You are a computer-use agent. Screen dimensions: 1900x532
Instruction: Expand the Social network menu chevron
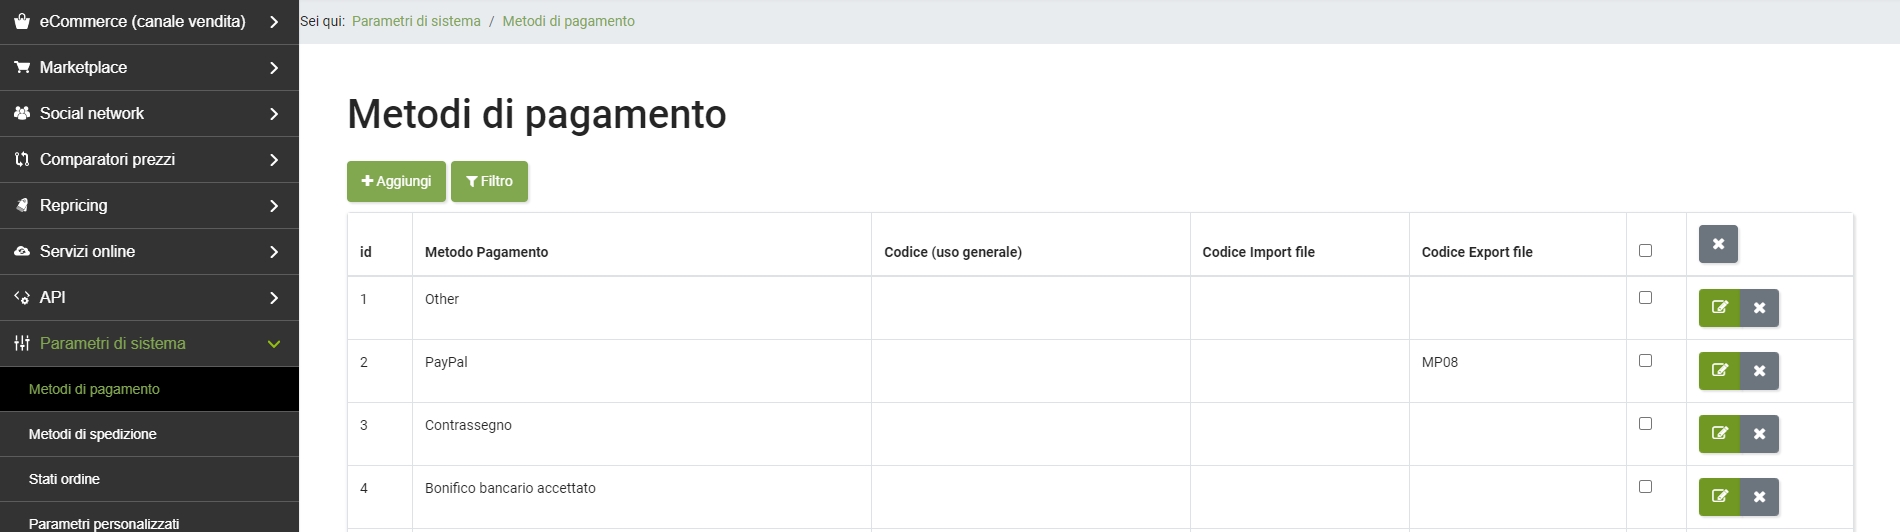pyautogui.click(x=274, y=114)
